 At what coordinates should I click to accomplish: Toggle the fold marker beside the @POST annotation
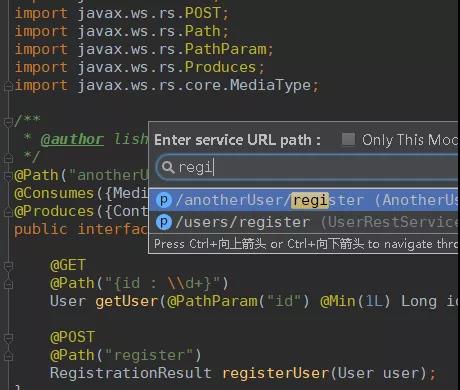coord(8,338)
